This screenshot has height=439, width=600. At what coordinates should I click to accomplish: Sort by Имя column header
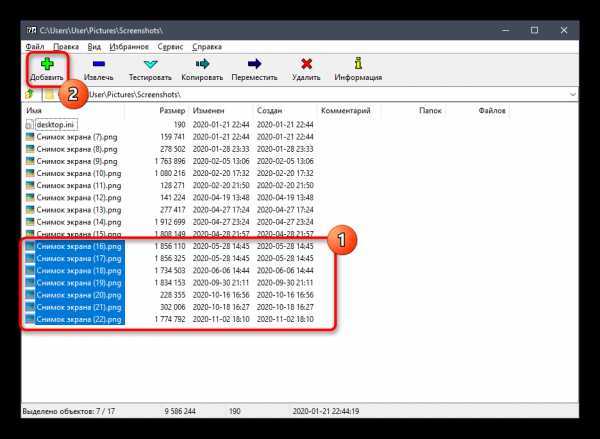coord(34,111)
